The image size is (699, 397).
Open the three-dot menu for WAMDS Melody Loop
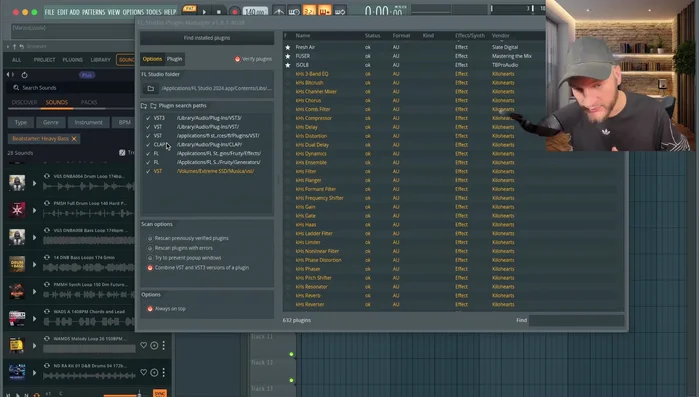(164, 345)
